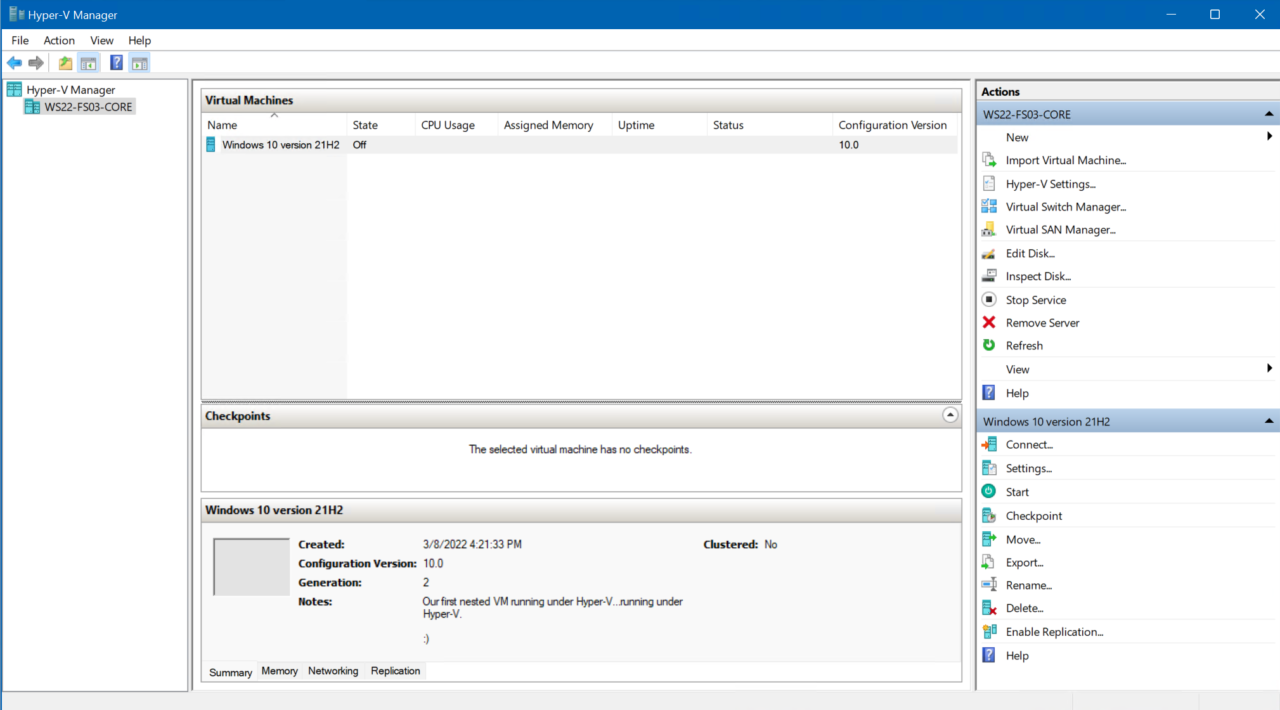The height and width of the screenshot is (710, 1280).
Task: Click the Show/Hide Console Tree icon
Action: 88,63
